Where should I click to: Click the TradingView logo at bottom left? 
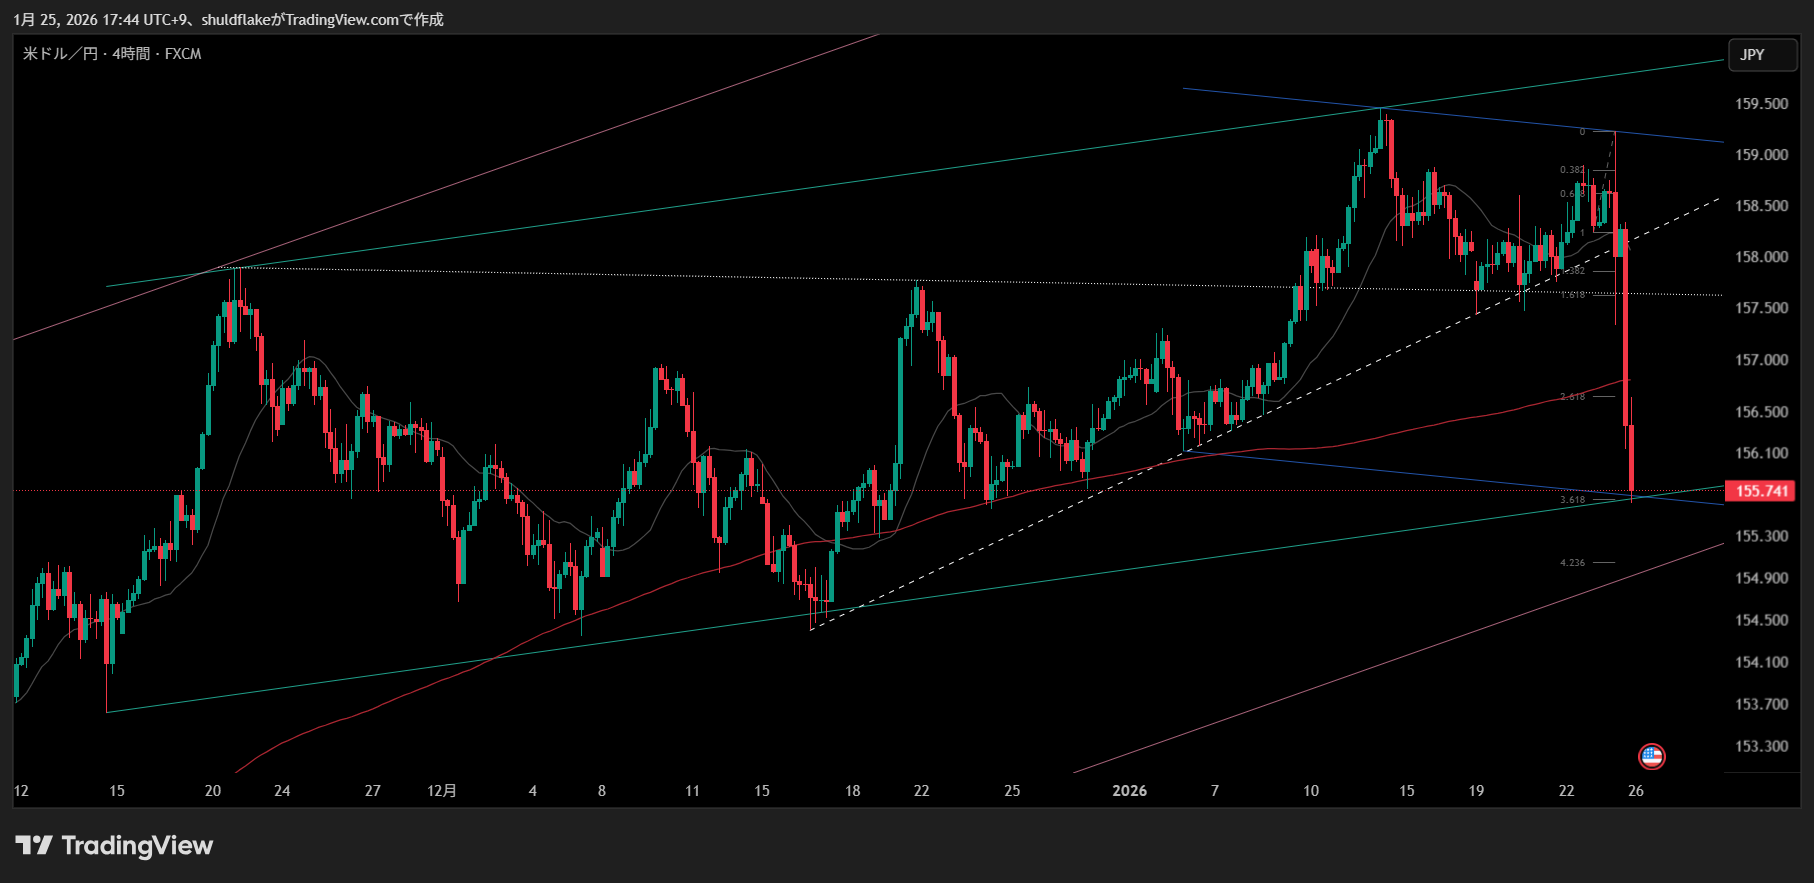point(114,846)
